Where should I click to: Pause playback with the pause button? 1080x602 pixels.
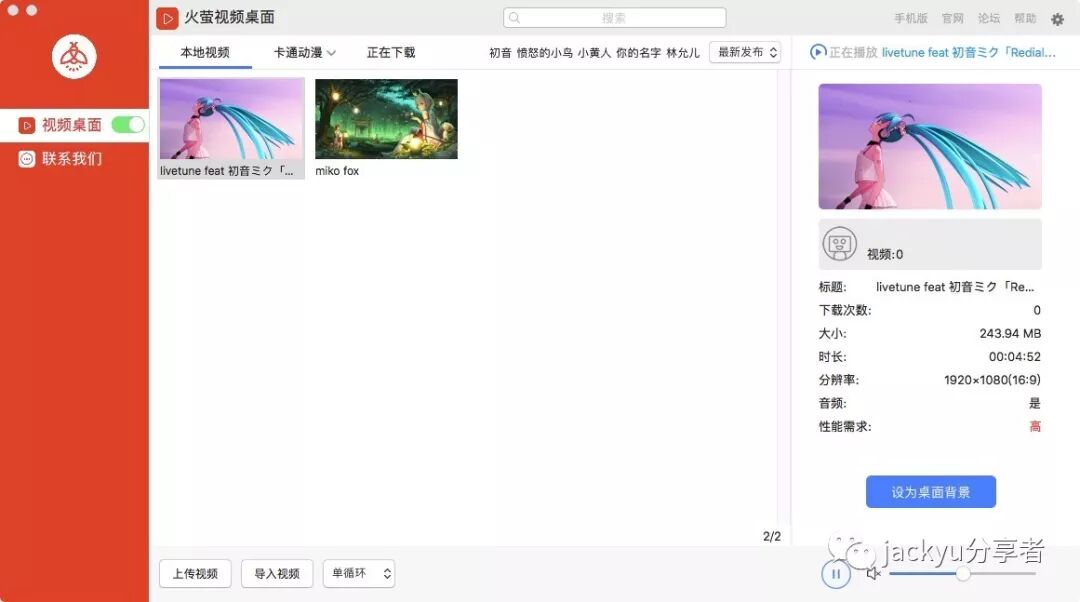[835, 573]
